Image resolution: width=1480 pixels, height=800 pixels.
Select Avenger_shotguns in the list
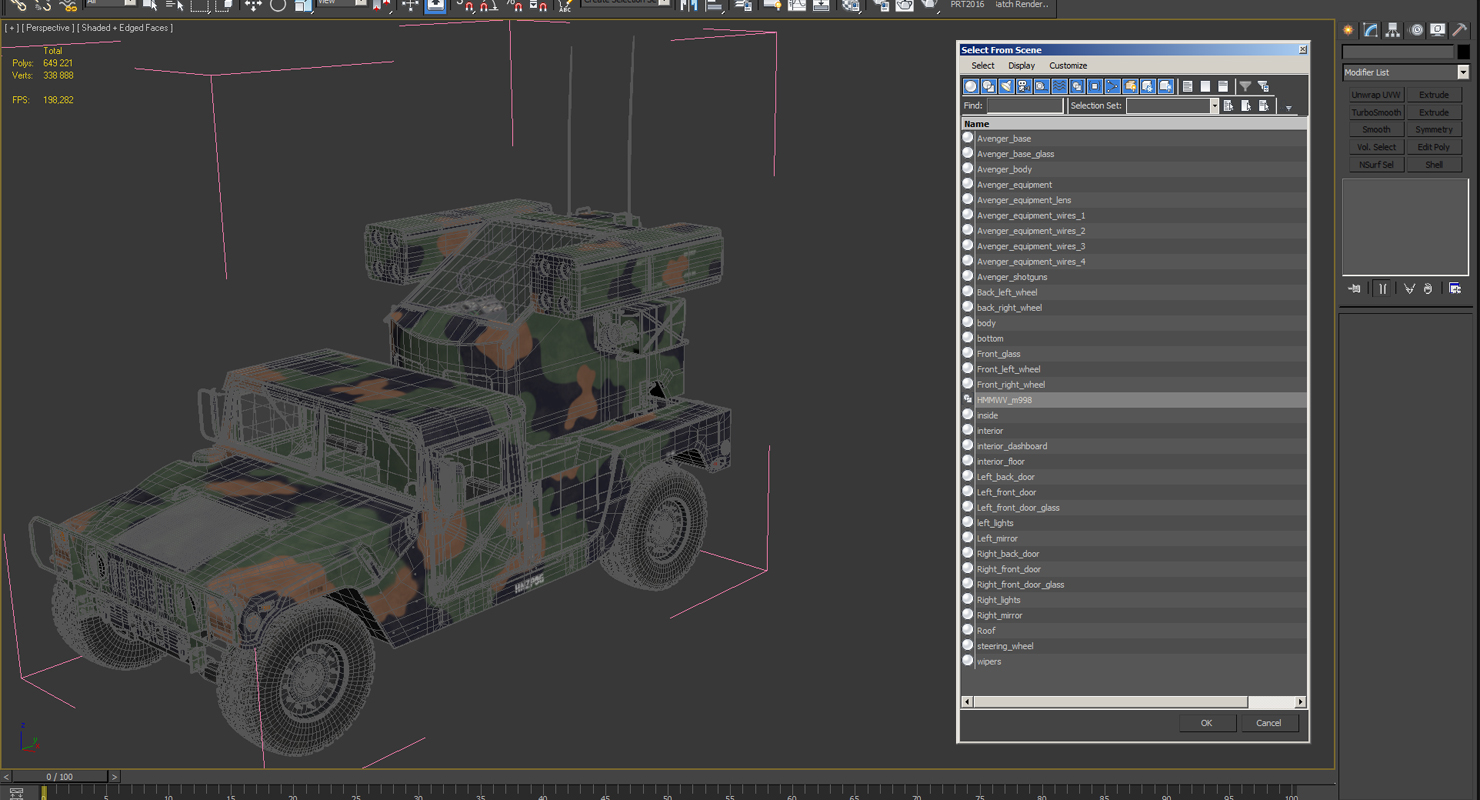(1134, 277)
